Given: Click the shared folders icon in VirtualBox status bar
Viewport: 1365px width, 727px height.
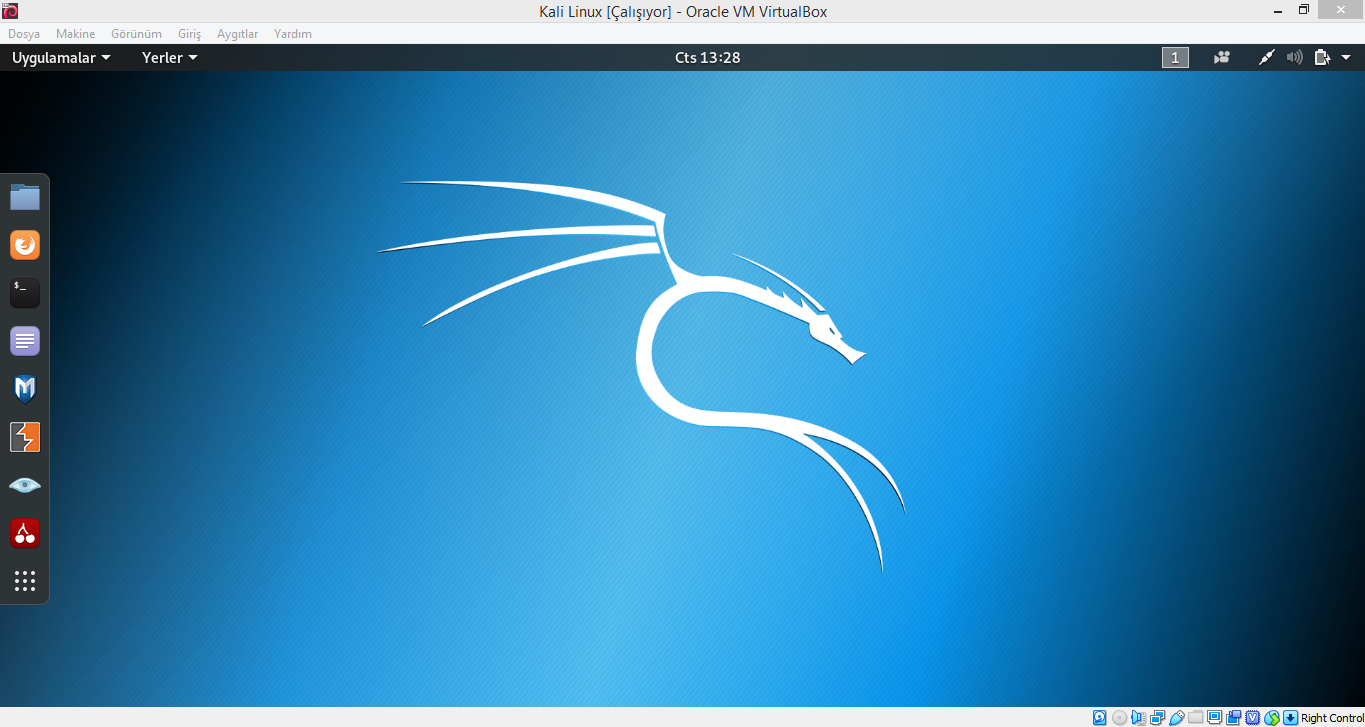Looking at the screenshot, I should coord(1196,718).
